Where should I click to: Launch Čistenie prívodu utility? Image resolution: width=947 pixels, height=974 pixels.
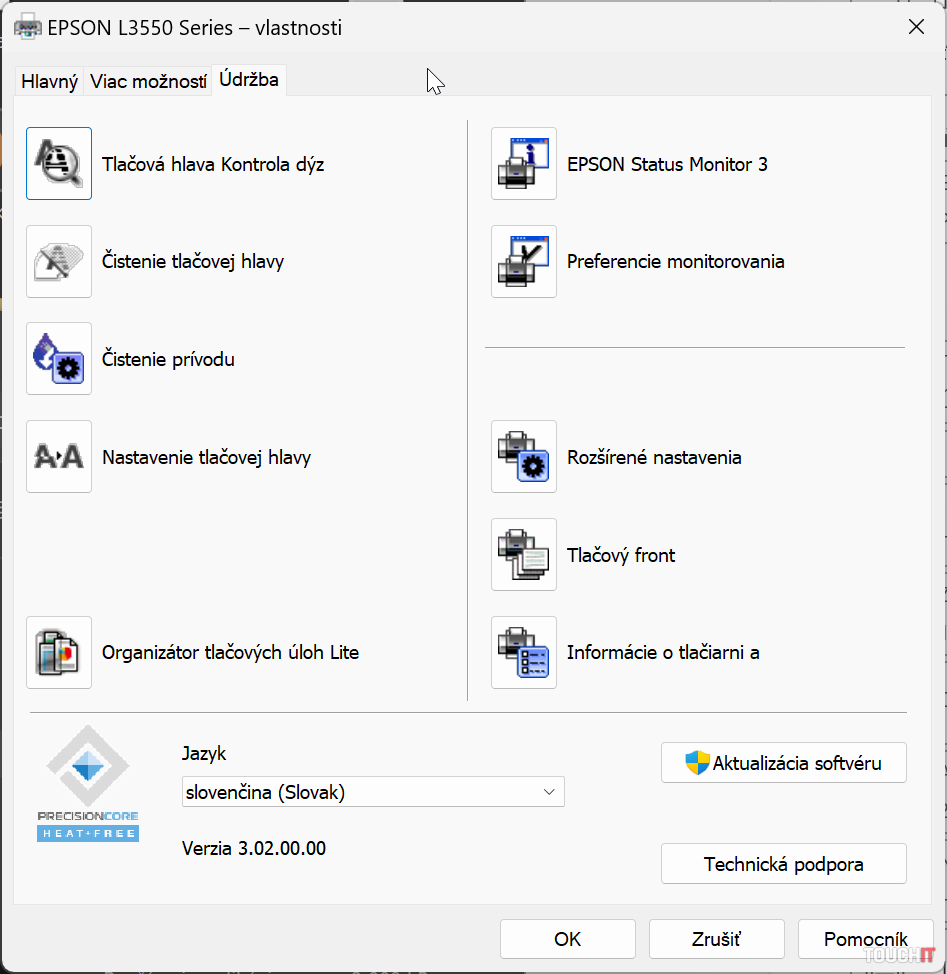point(58,359)
